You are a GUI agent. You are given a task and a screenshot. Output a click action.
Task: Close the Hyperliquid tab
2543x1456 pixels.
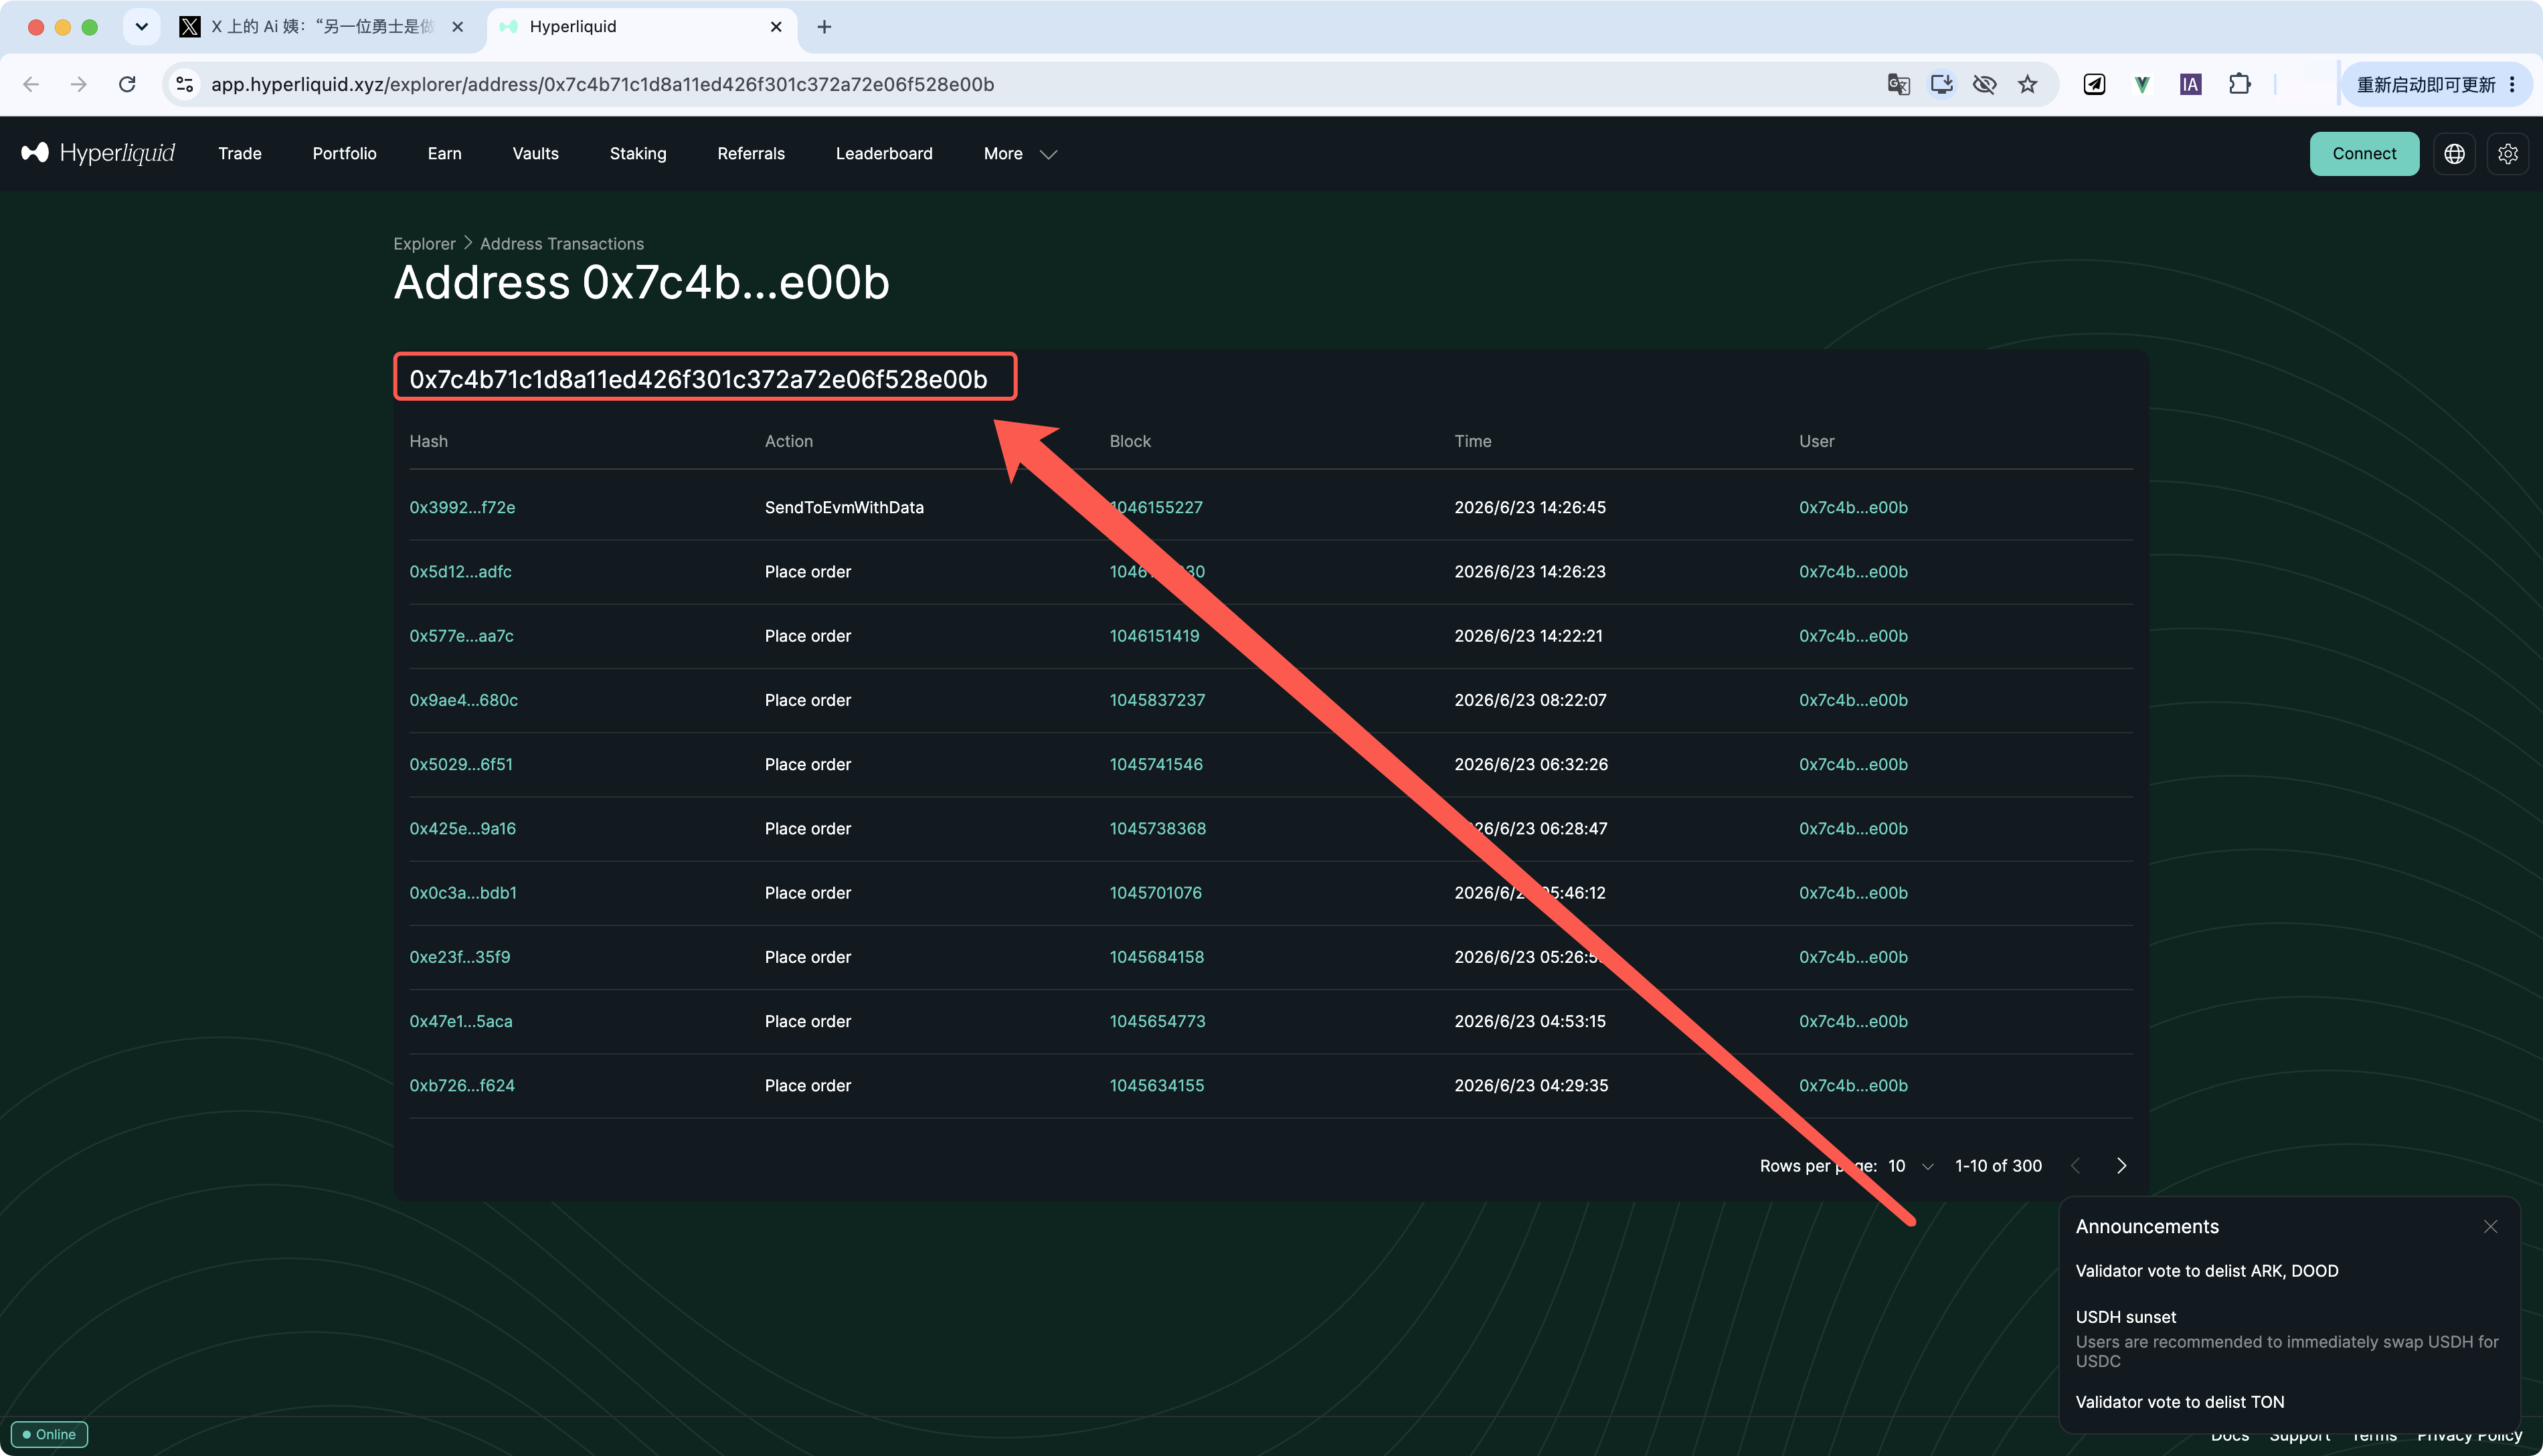pyautogui.click(x=776, y=27)
